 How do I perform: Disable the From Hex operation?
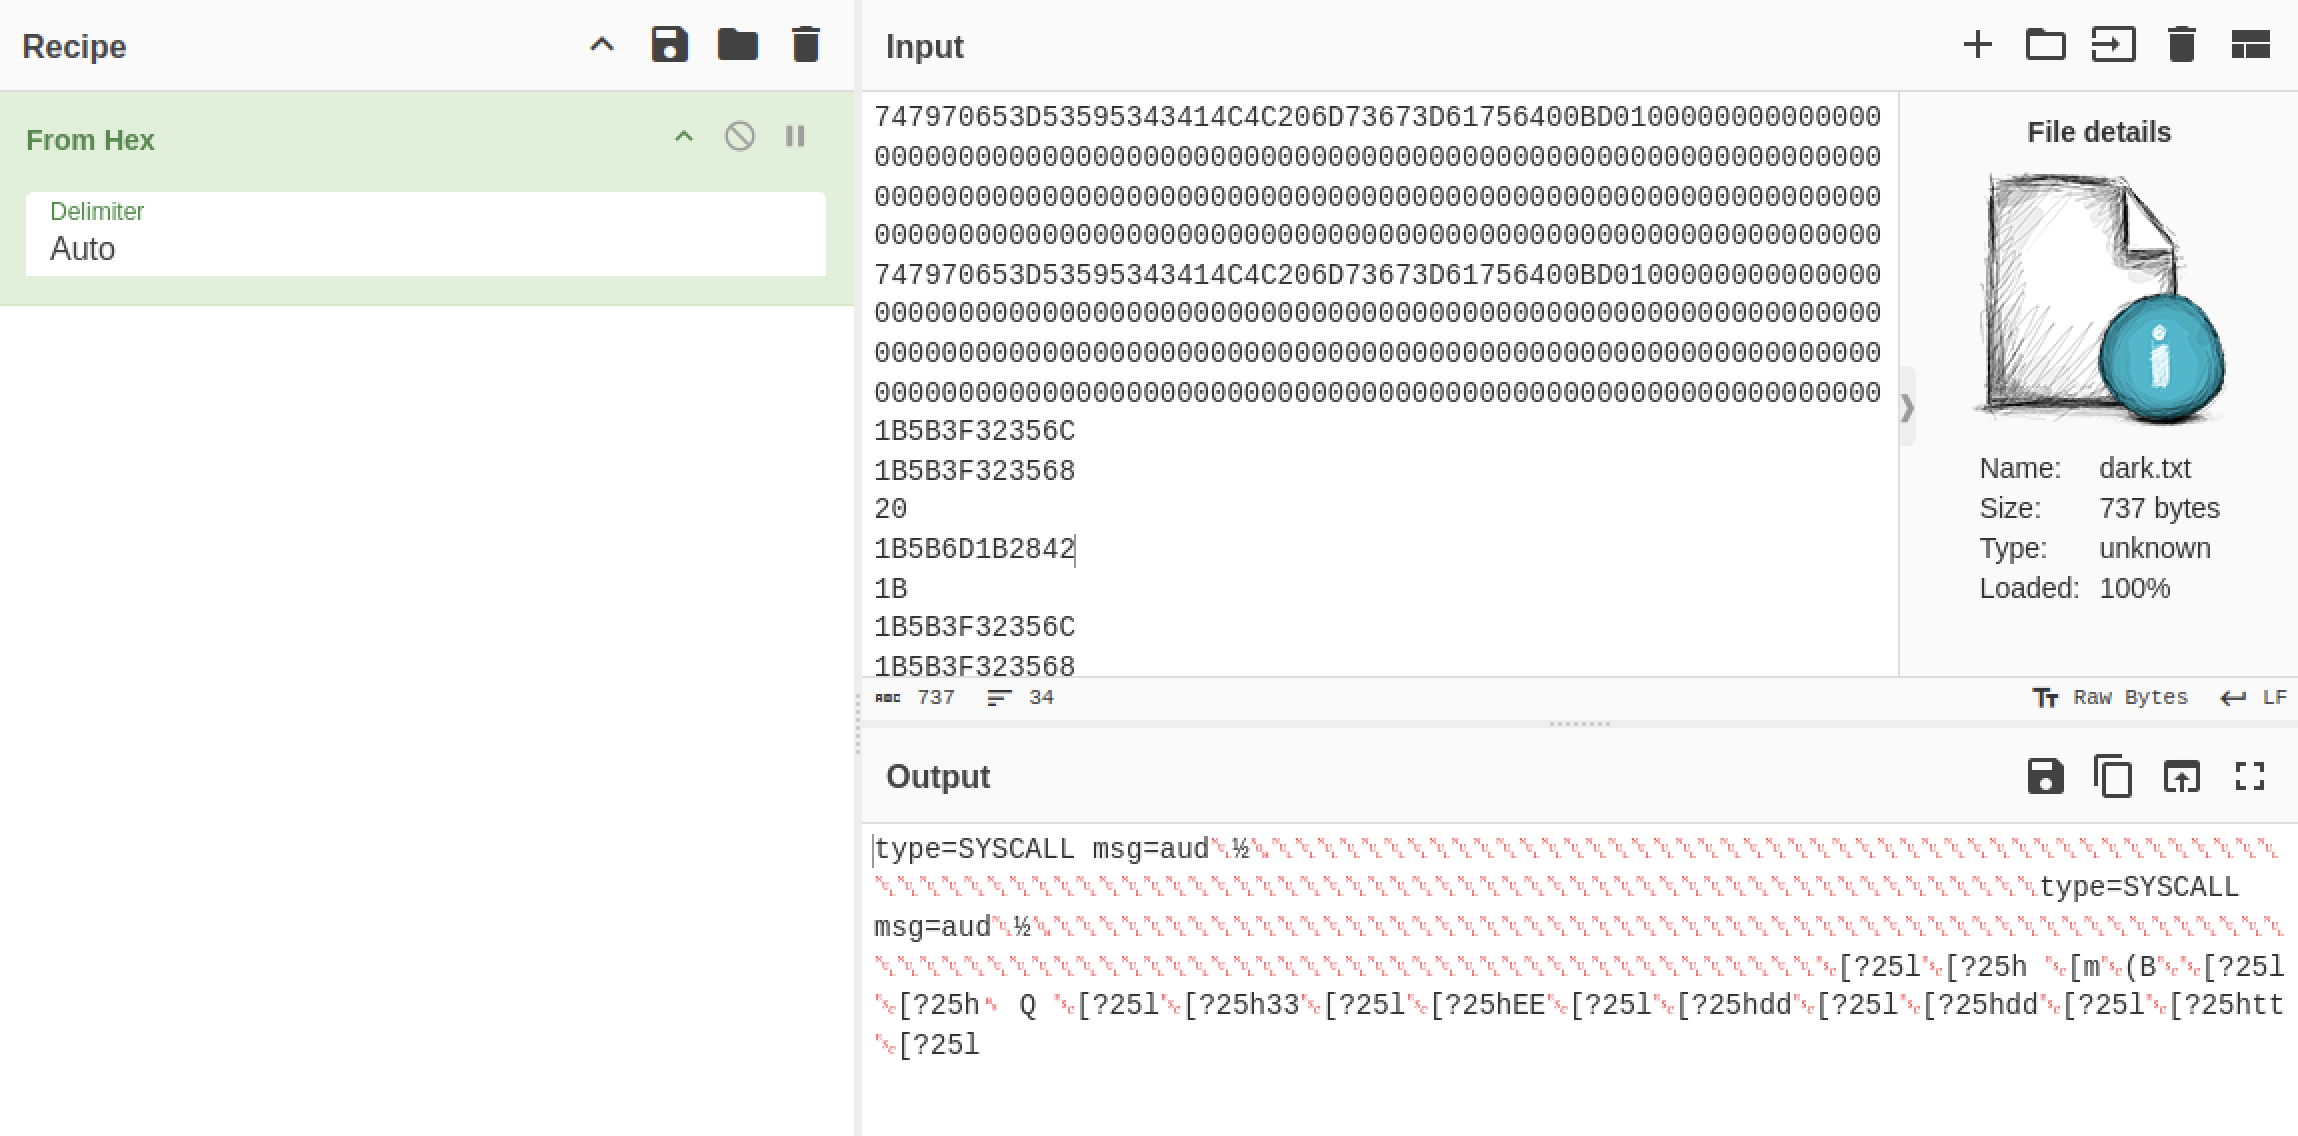739,137
